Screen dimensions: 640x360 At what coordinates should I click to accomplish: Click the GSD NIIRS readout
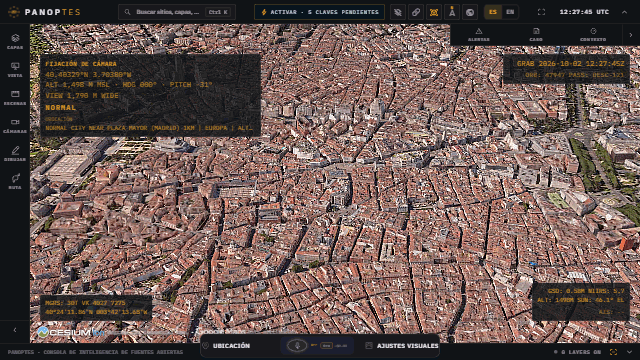pos(586,291)
